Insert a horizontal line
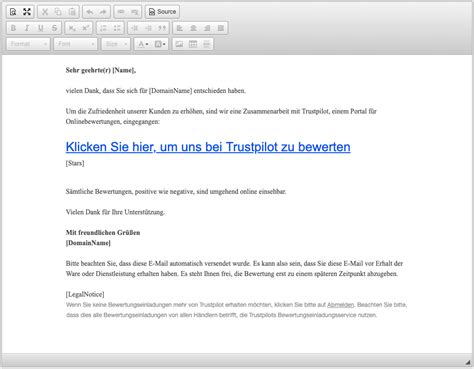The width and height of the screenshot is (474, 369). pos(207,44)
